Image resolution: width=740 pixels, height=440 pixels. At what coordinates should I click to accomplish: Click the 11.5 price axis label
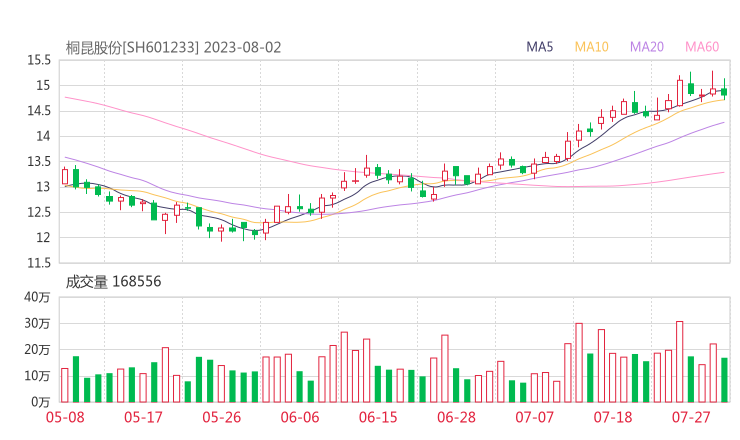39,263
